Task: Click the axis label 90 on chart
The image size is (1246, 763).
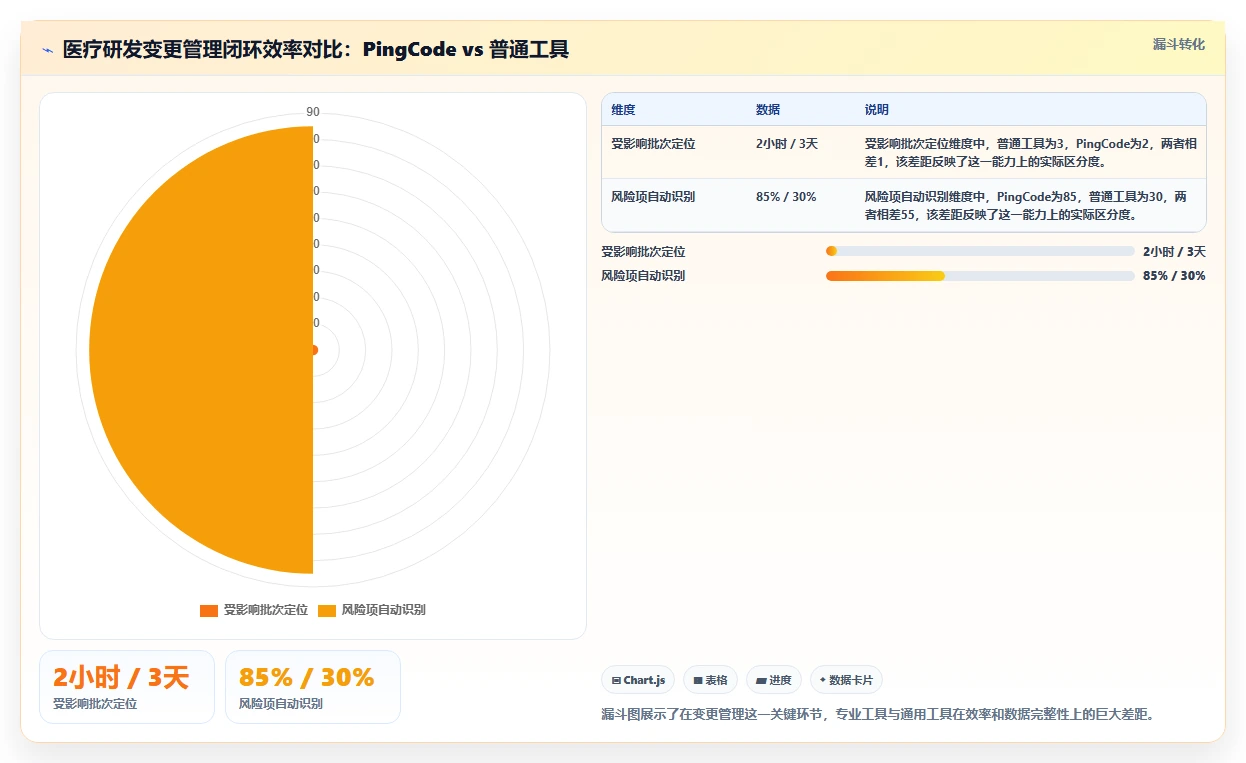Action: pos(313,112)
